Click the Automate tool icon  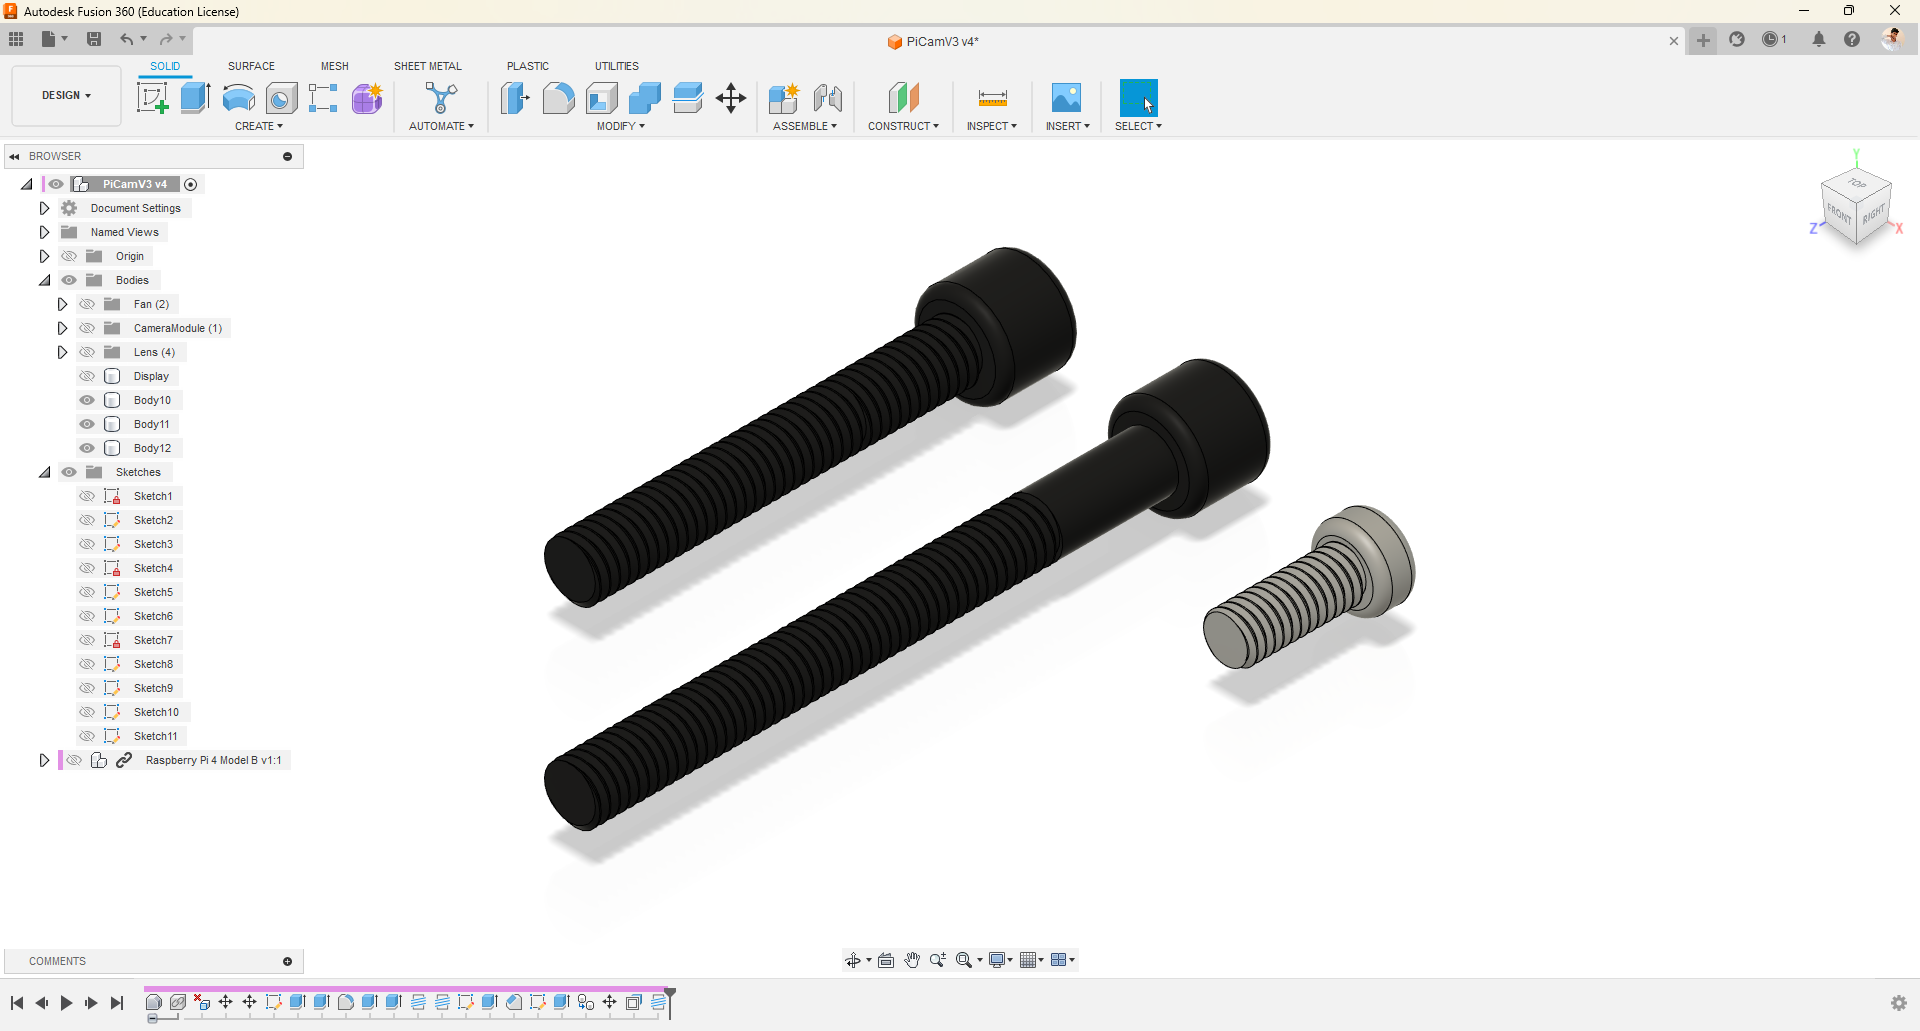pyautogui.click(x=441, y=98)
